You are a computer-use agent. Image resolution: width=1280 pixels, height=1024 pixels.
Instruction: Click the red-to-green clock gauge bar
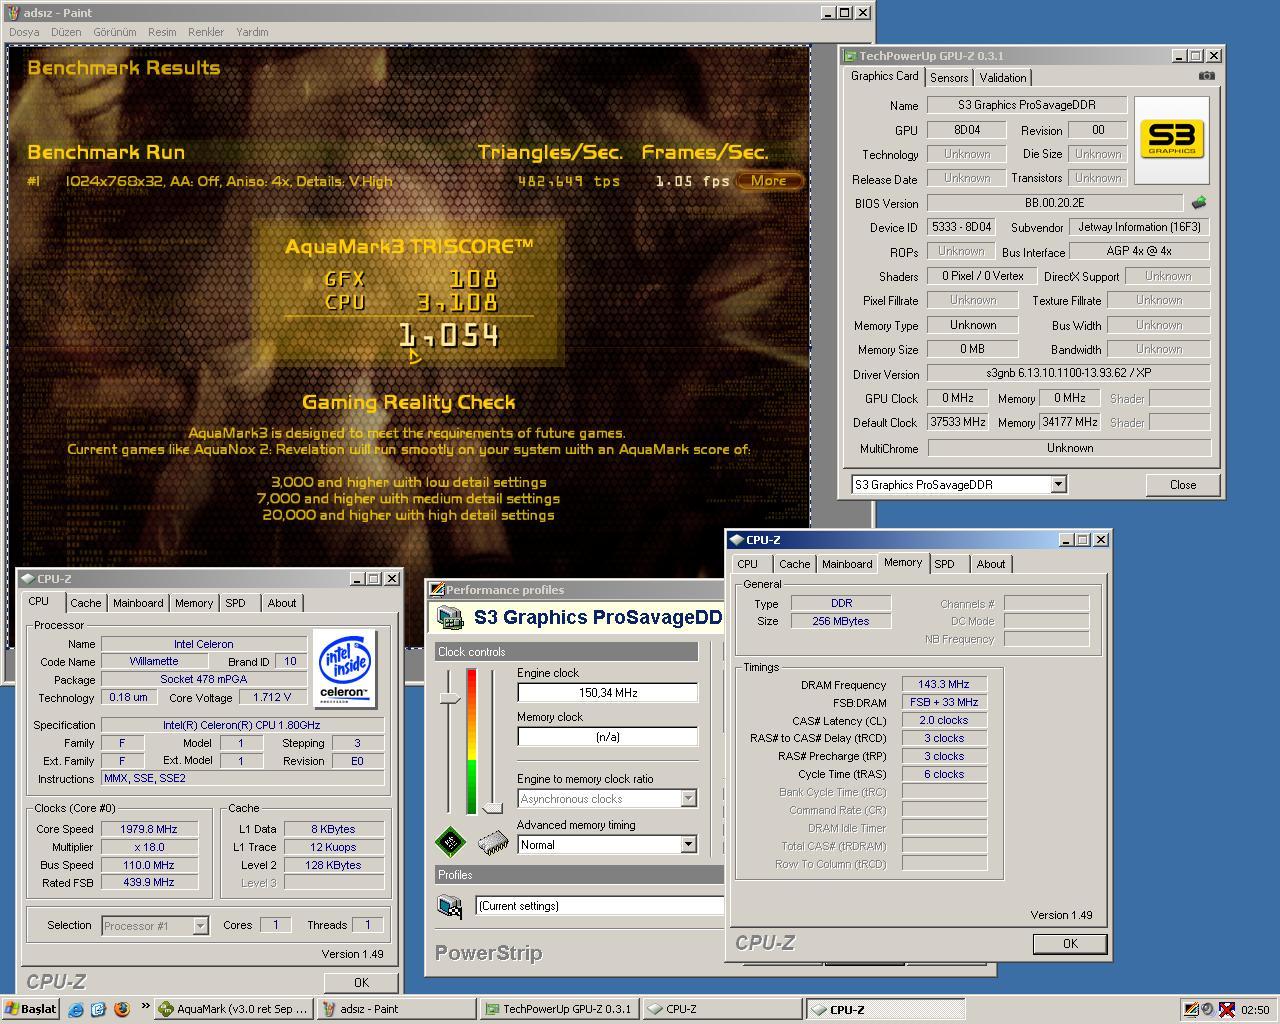tap(471, 740)
